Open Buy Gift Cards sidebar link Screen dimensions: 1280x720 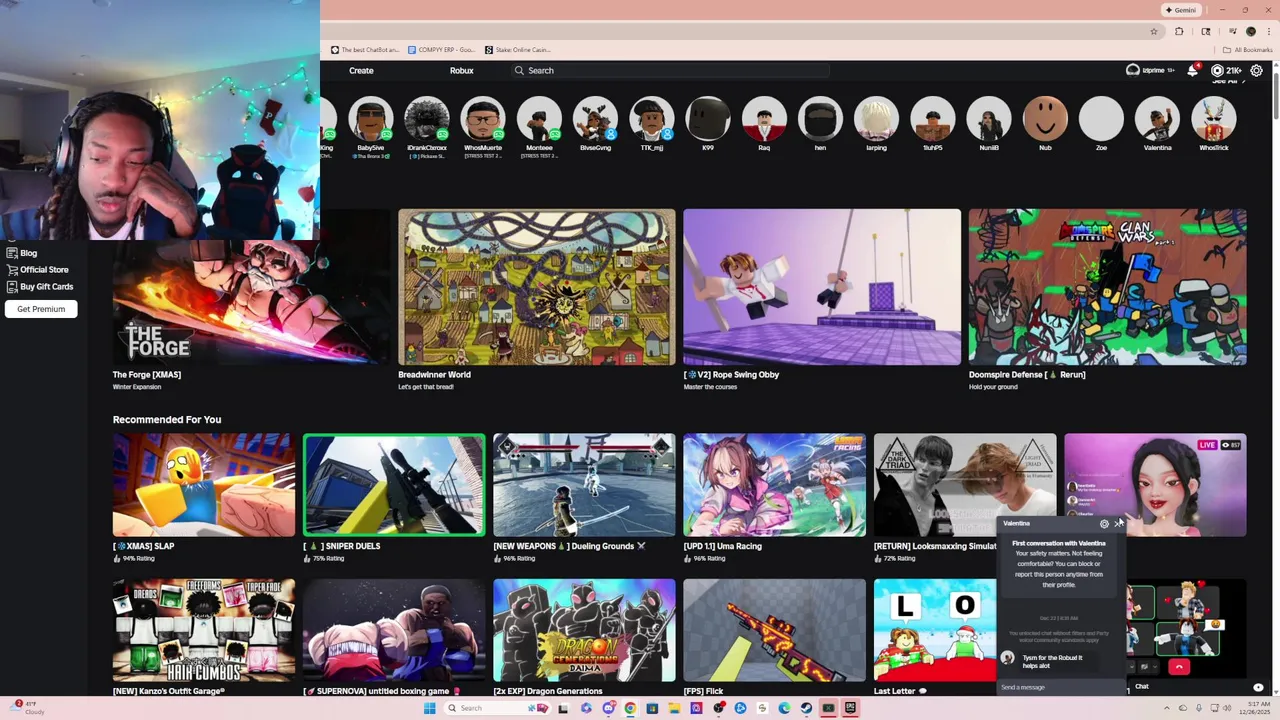pos(46,287)
